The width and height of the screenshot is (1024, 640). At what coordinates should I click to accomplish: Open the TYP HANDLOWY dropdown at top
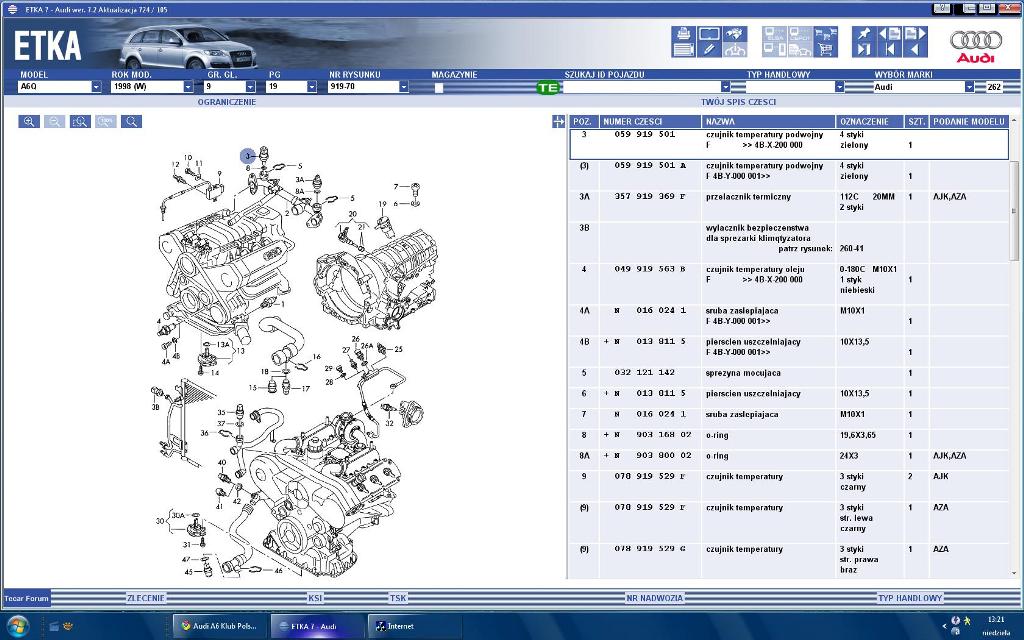(x=839, y=87)
